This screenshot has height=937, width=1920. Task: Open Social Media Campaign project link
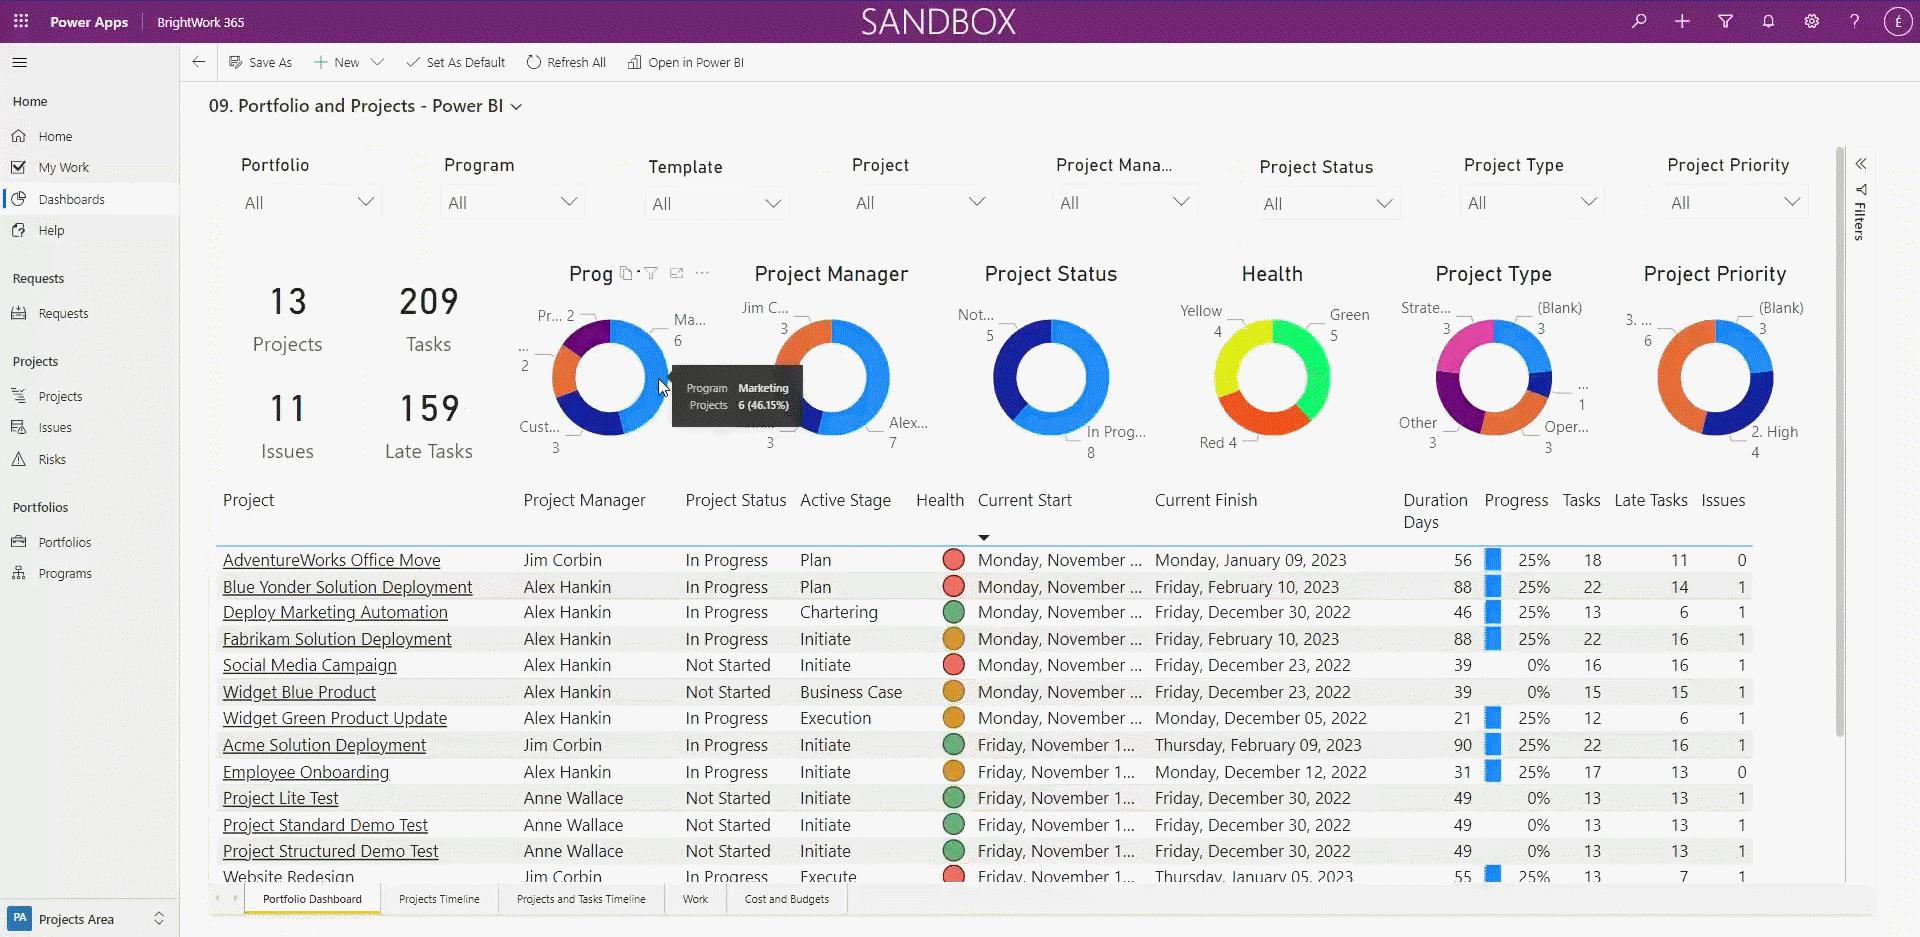click(x=309, y=665)
